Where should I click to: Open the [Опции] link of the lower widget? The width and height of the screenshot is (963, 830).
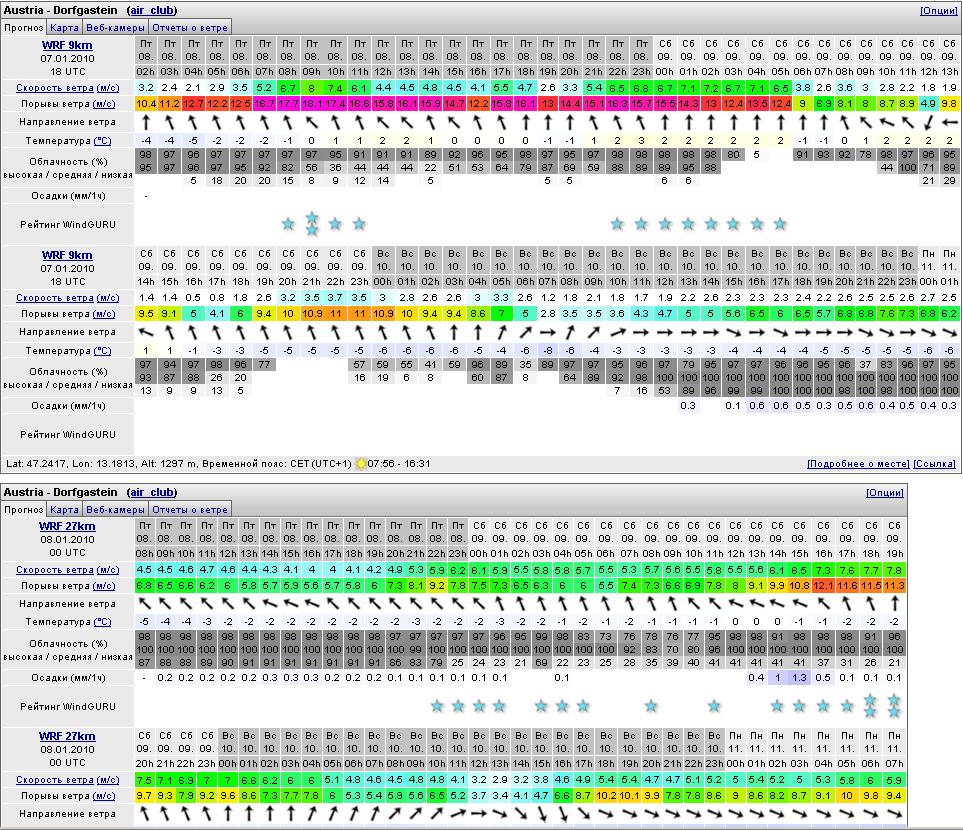click(884, 492)
